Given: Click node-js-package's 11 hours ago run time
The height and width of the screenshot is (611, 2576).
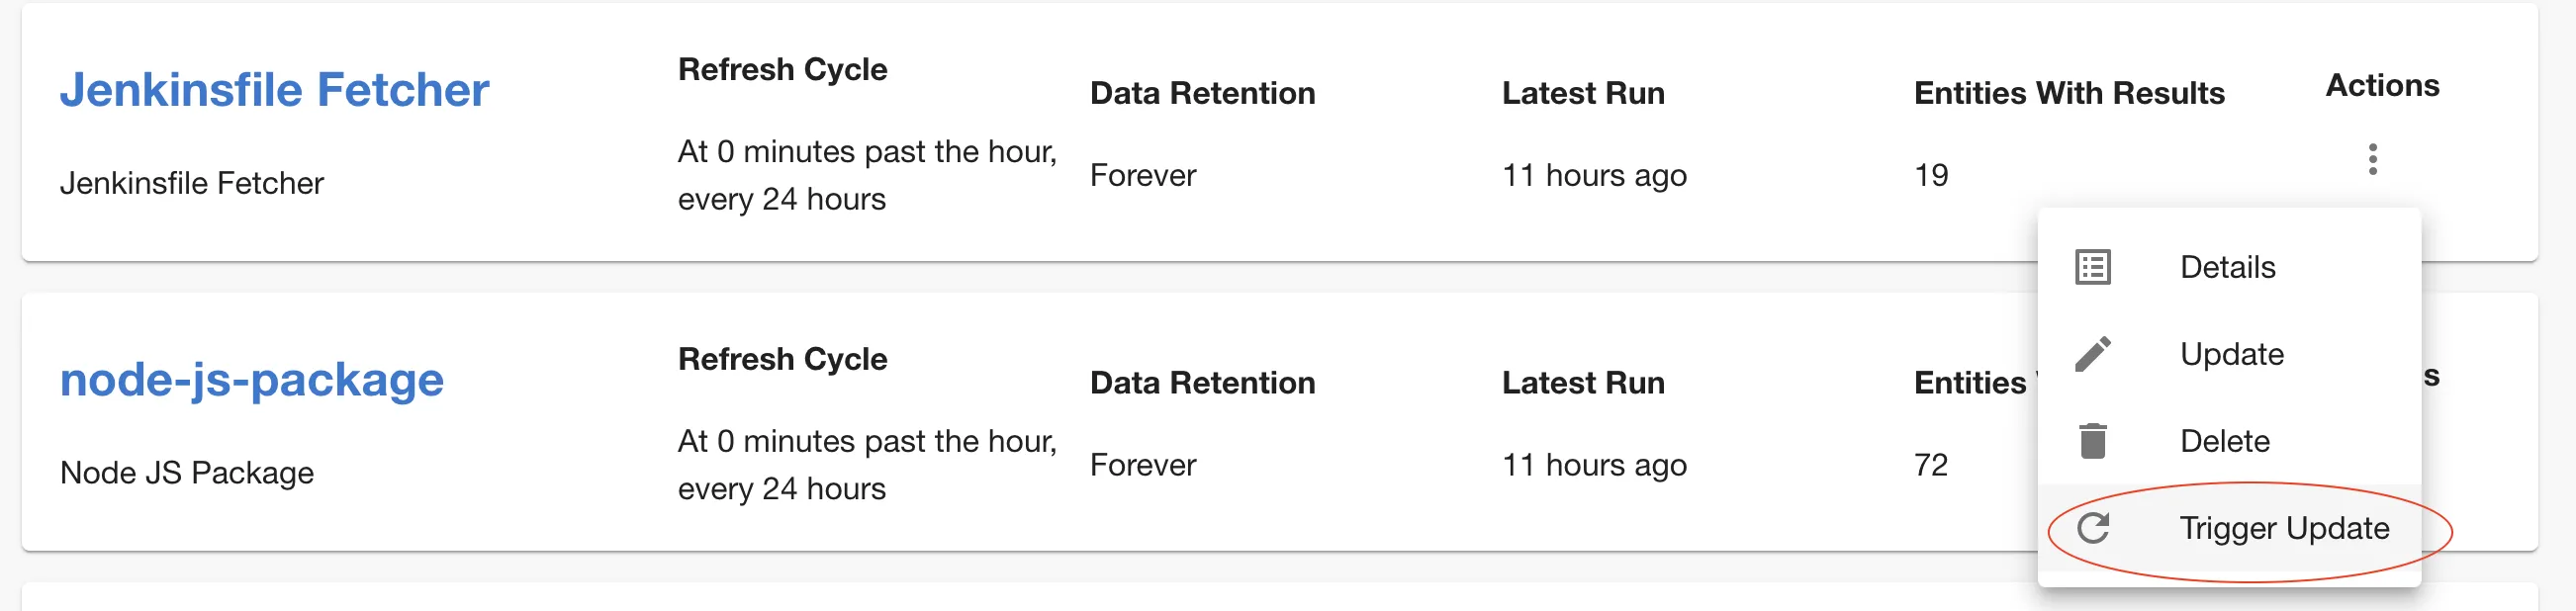Looking at the screenshot, I should coord(1594,465).
